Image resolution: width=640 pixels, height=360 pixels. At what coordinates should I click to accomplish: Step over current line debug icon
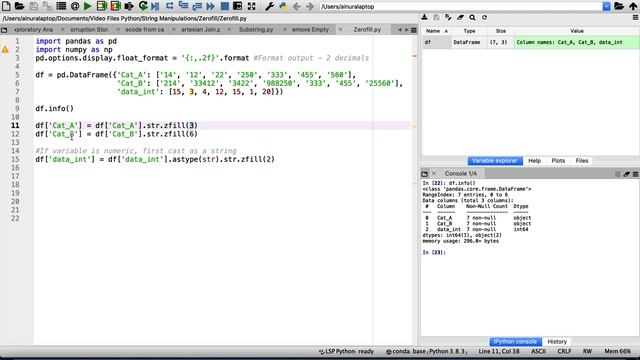pyautogui.click(x=169, y=6)
